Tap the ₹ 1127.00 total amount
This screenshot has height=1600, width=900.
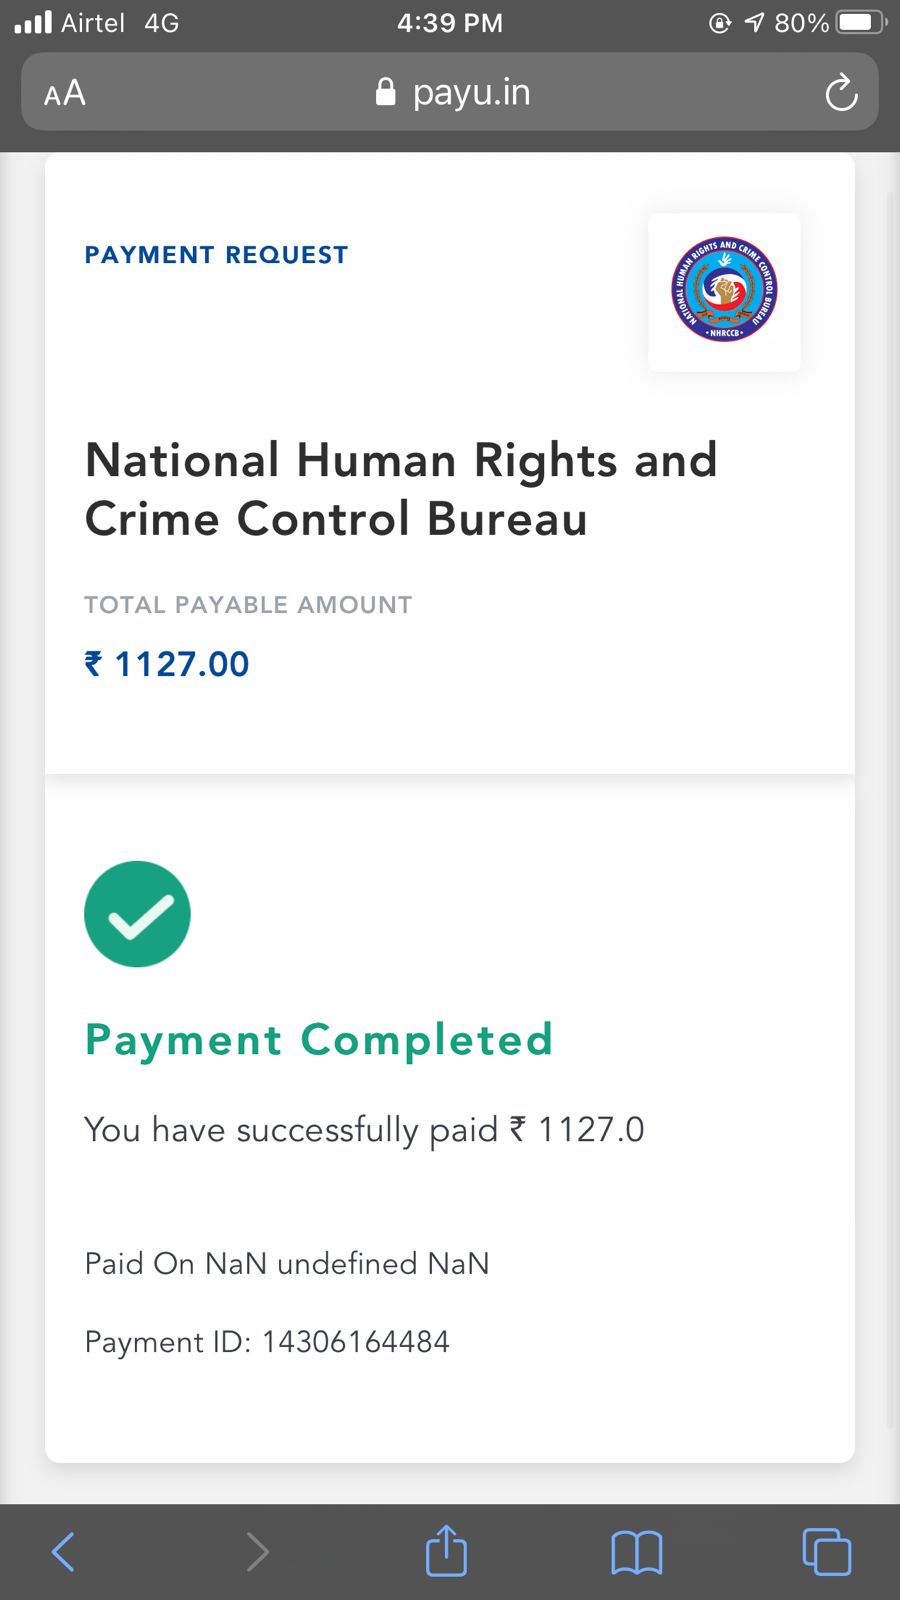coord(167,664)
